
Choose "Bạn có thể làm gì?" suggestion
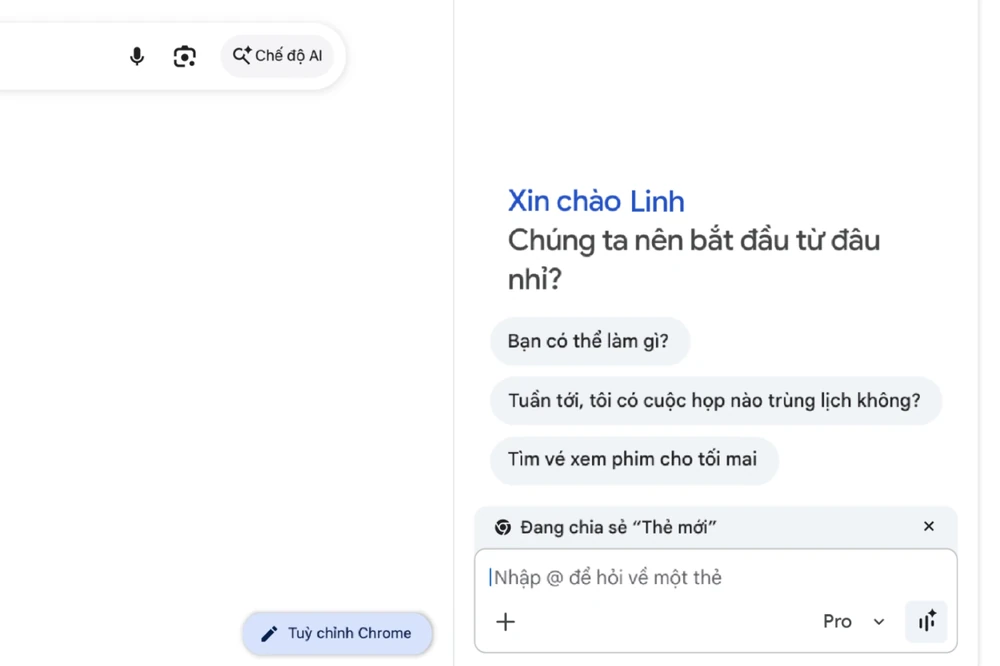589,341
